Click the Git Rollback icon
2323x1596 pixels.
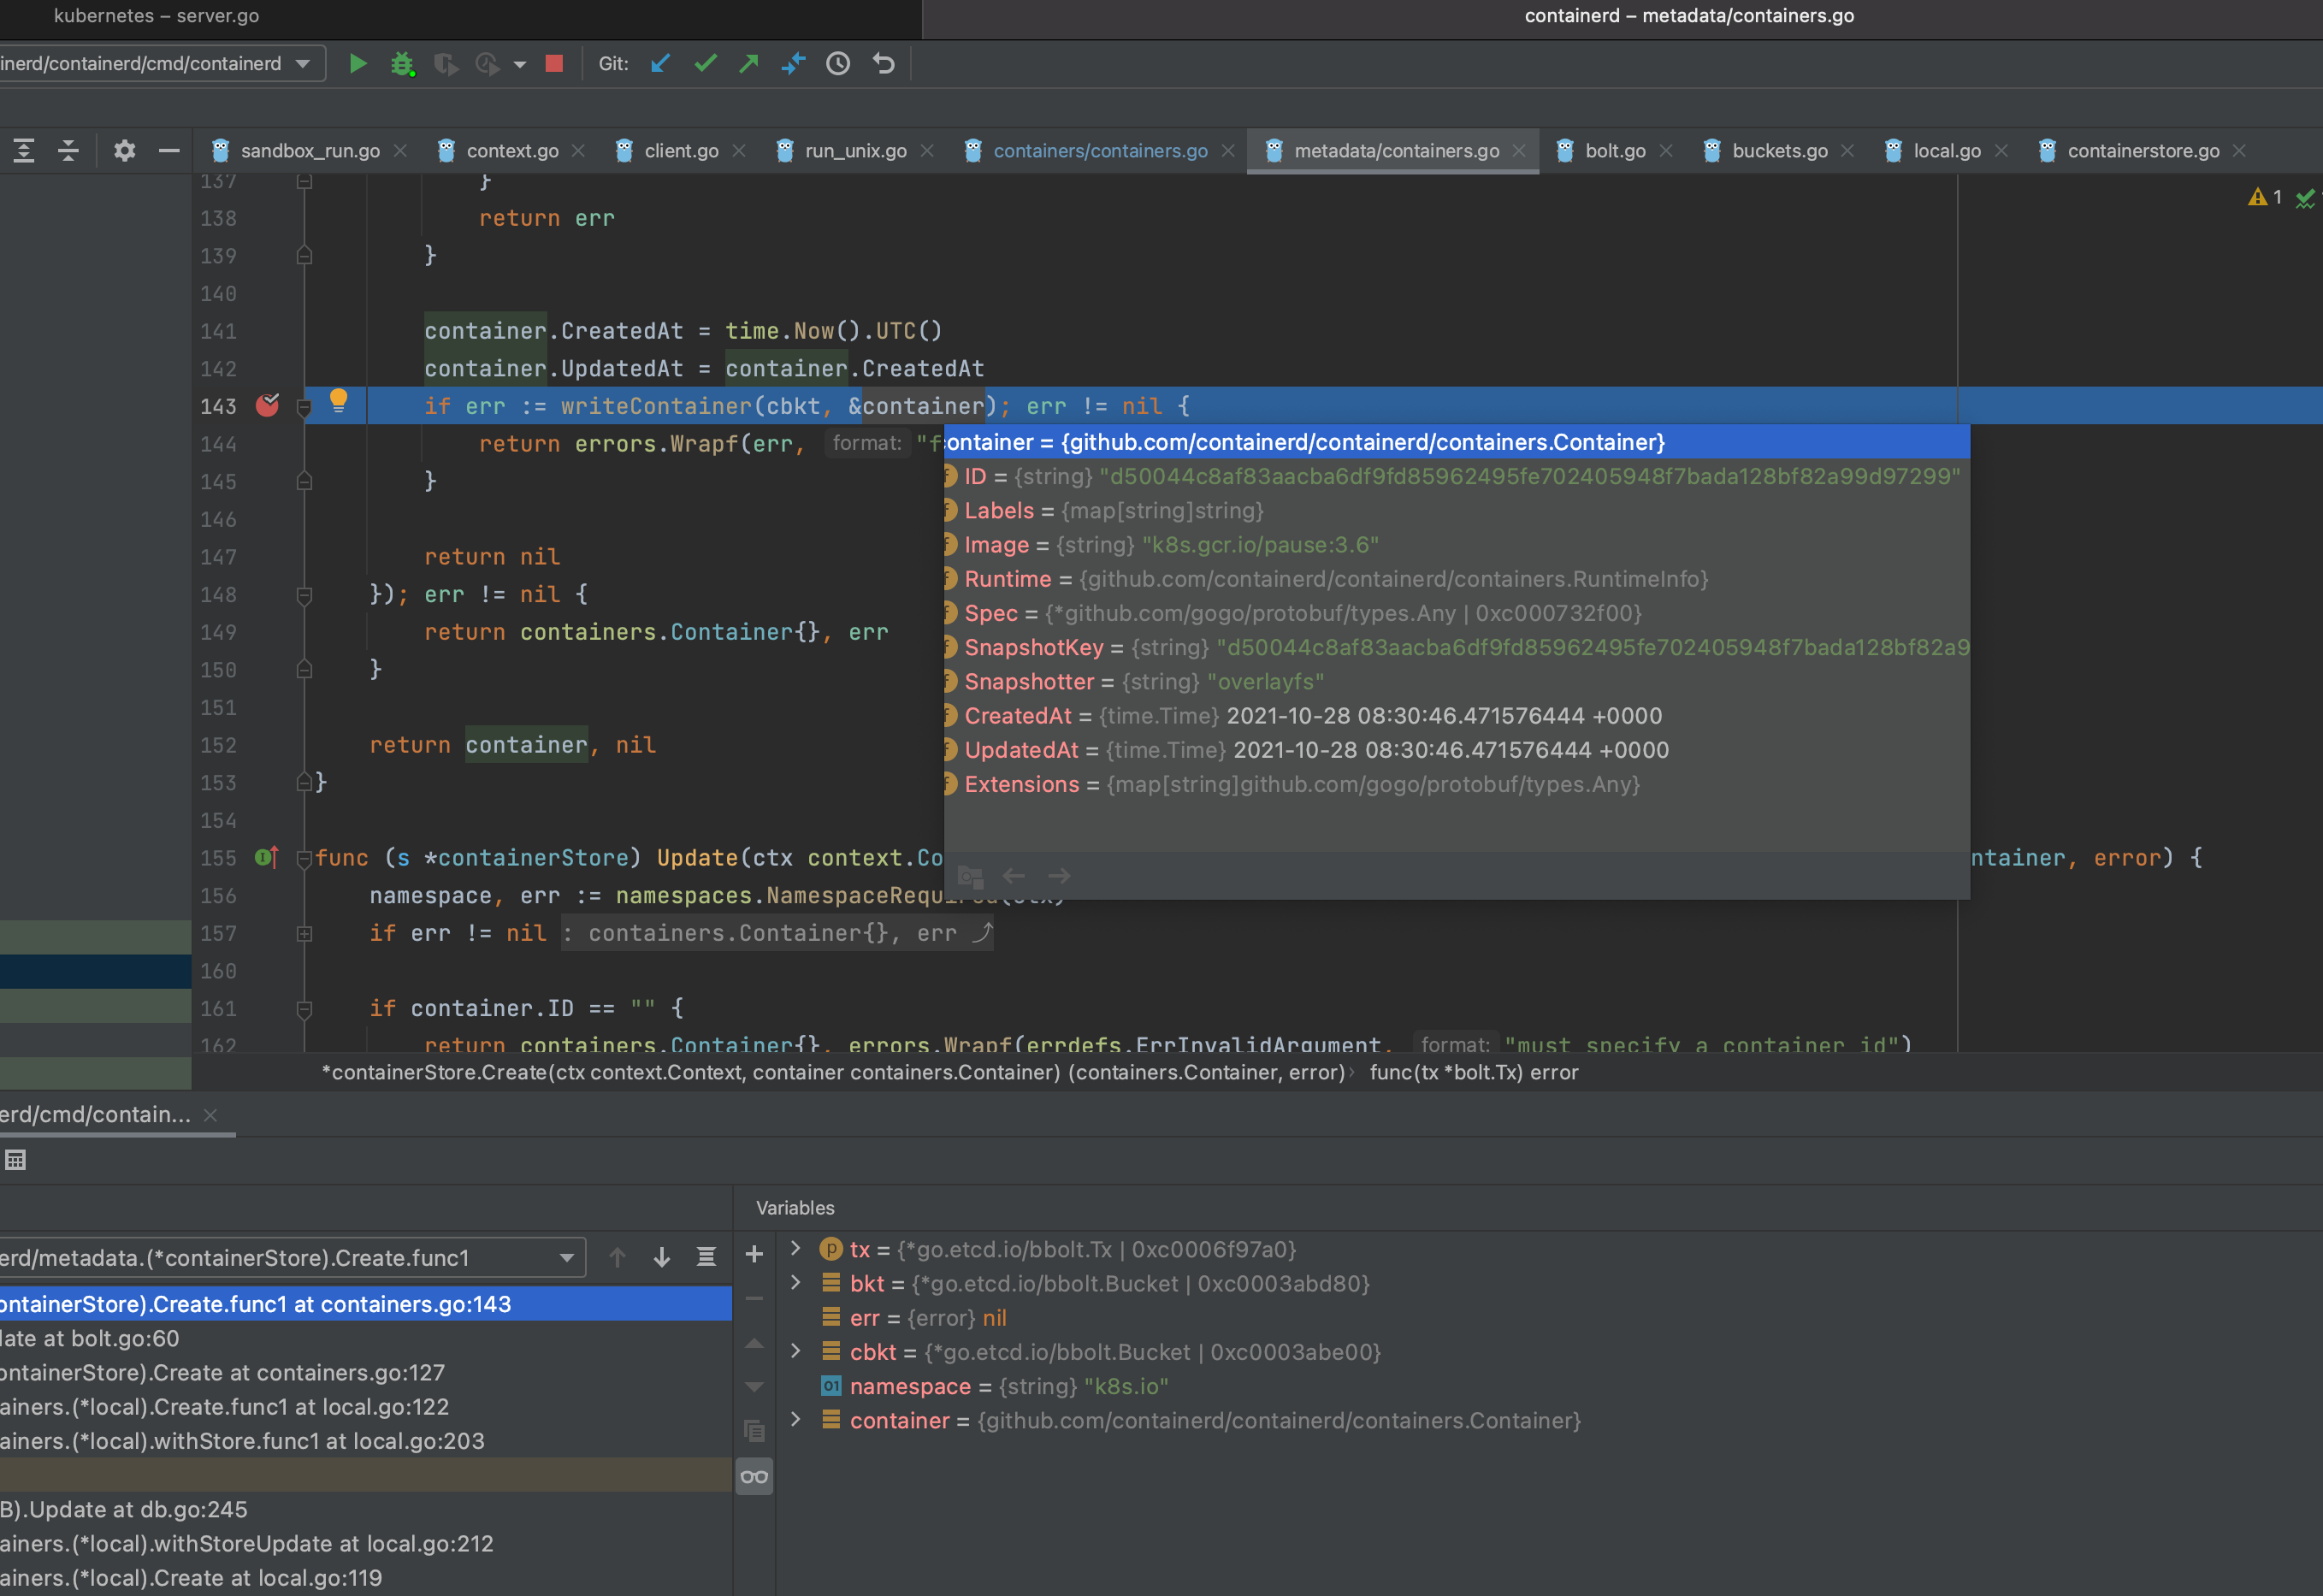[883, 64]
